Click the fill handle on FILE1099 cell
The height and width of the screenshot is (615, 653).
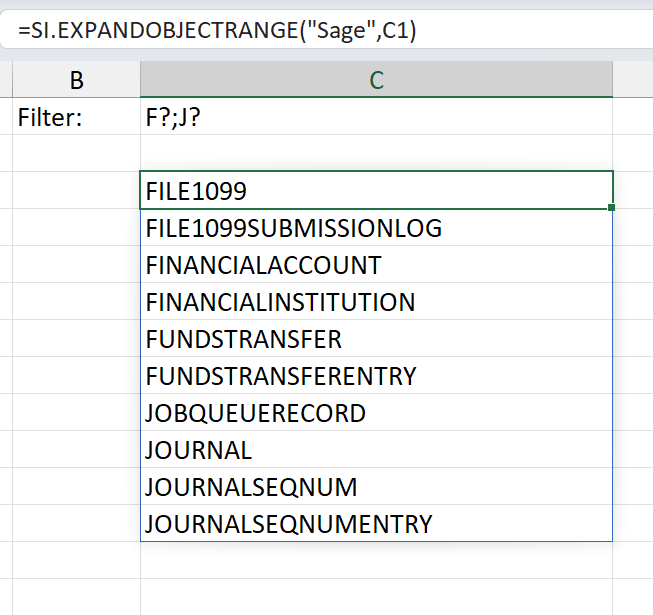coord(611,207)
